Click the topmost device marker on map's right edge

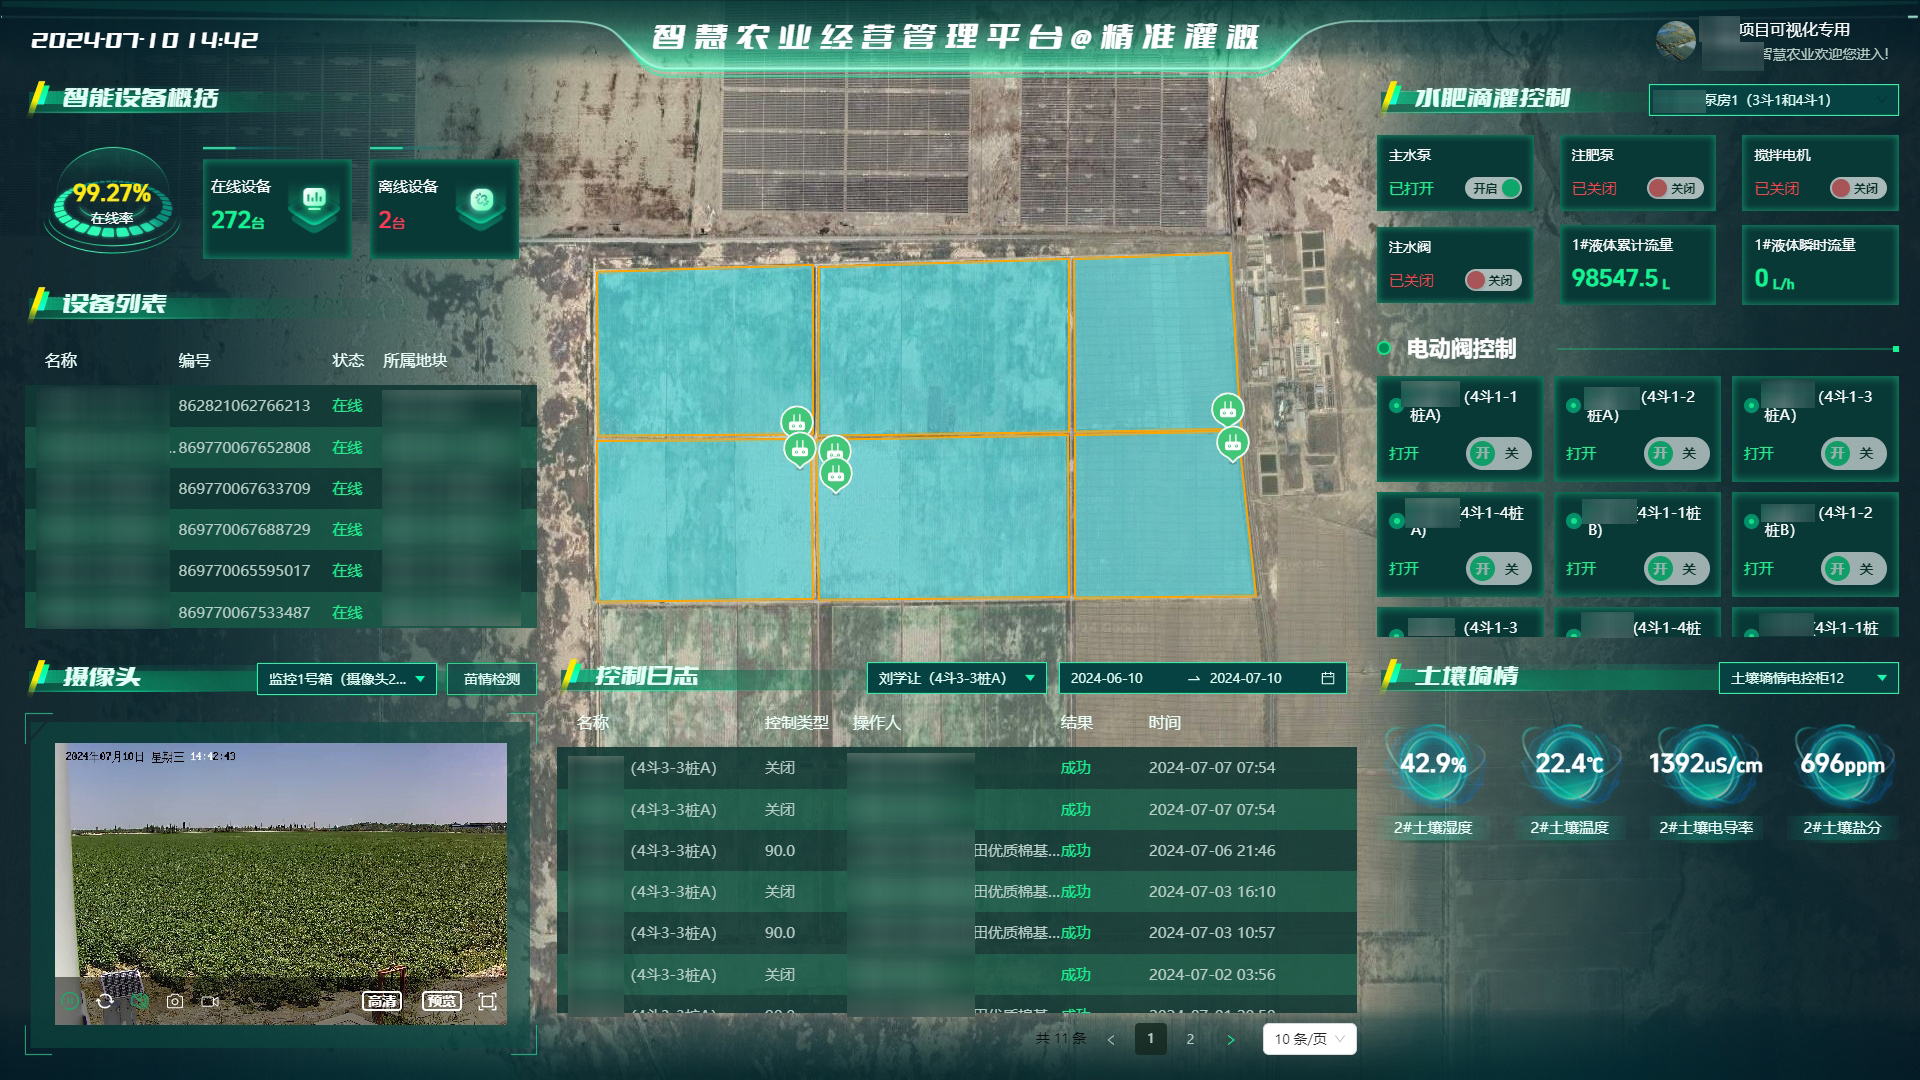(x=1227, y=409)
